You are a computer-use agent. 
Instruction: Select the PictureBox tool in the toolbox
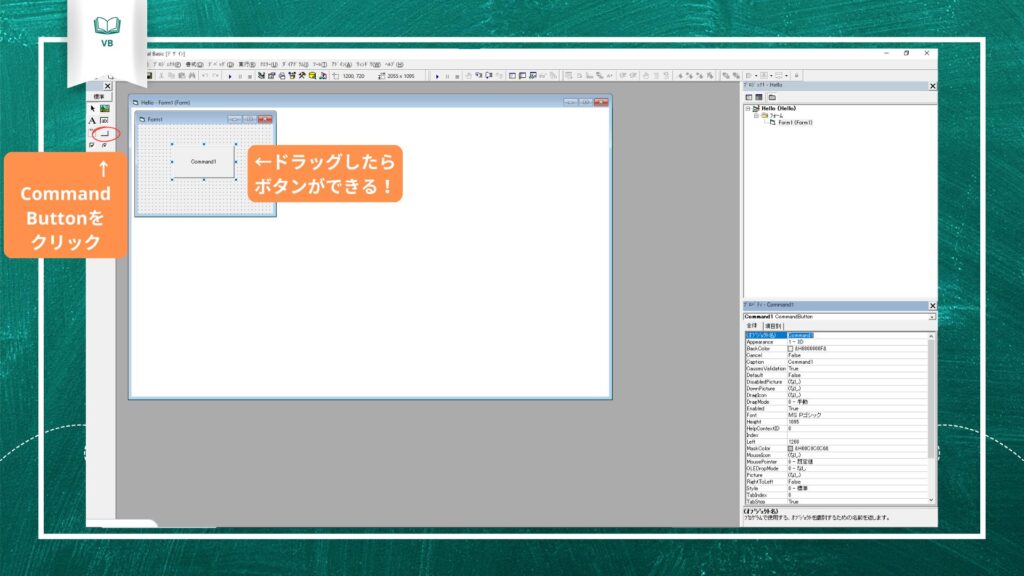click(x=104, y=108)
